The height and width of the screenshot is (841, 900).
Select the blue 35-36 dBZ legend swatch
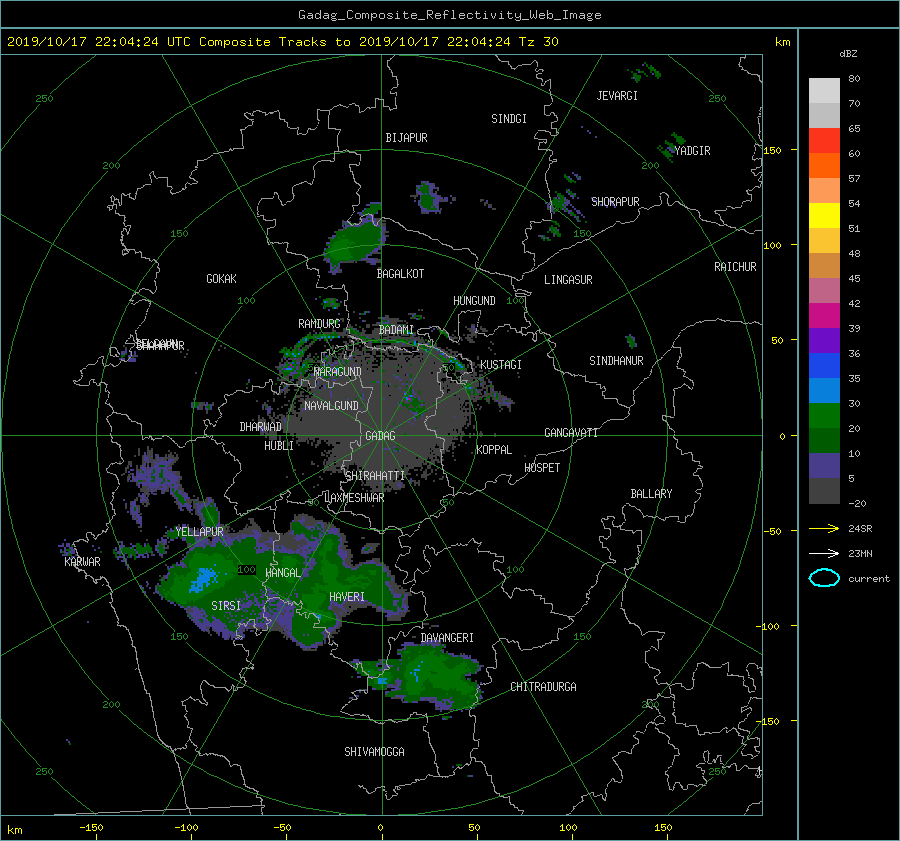click(824, 365)
